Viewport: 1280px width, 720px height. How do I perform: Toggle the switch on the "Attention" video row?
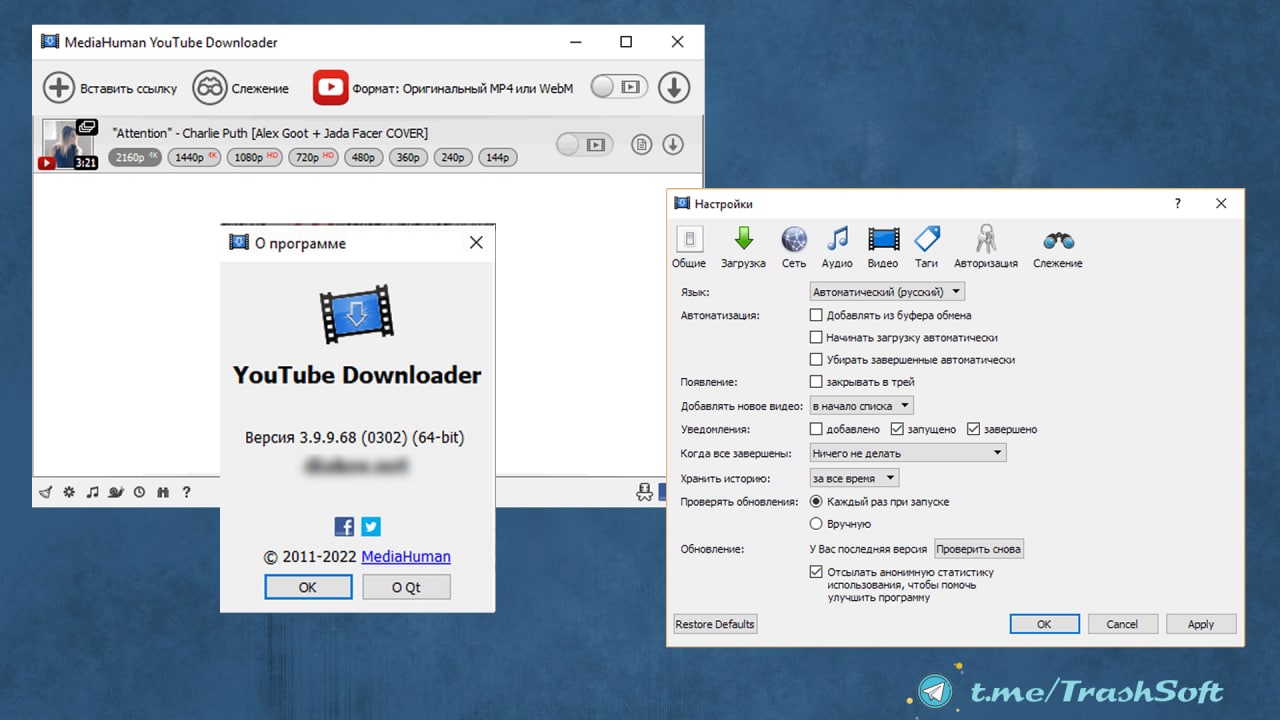[584, 145]
